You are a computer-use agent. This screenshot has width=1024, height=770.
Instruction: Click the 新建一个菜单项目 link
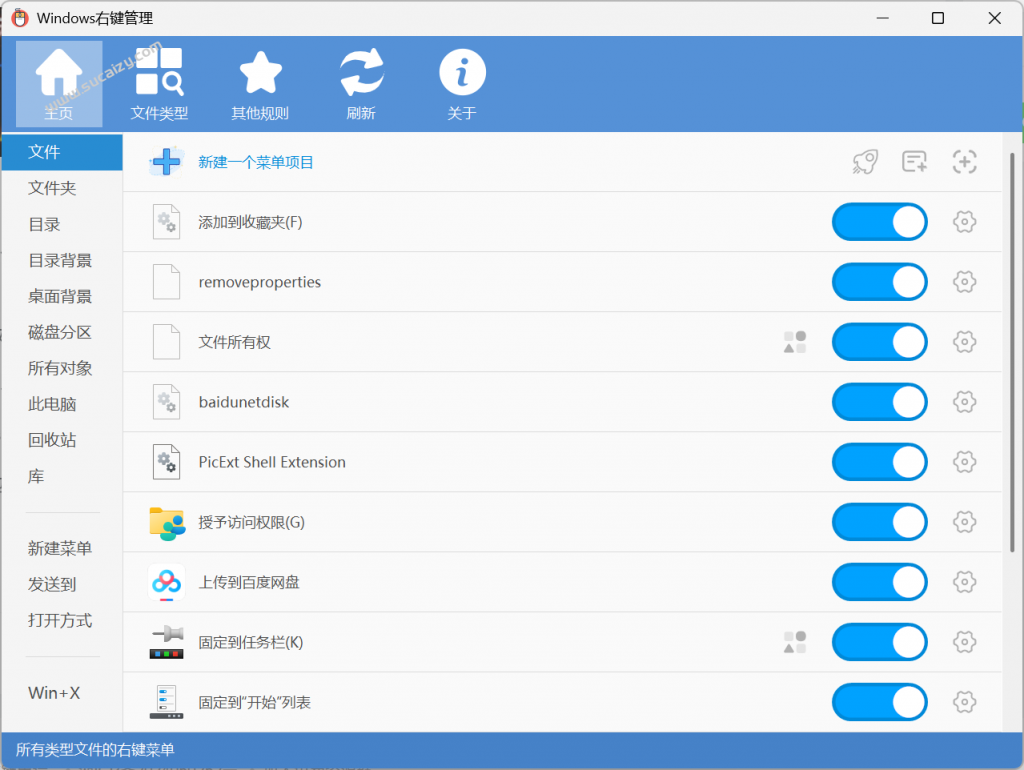coord(256,162)
